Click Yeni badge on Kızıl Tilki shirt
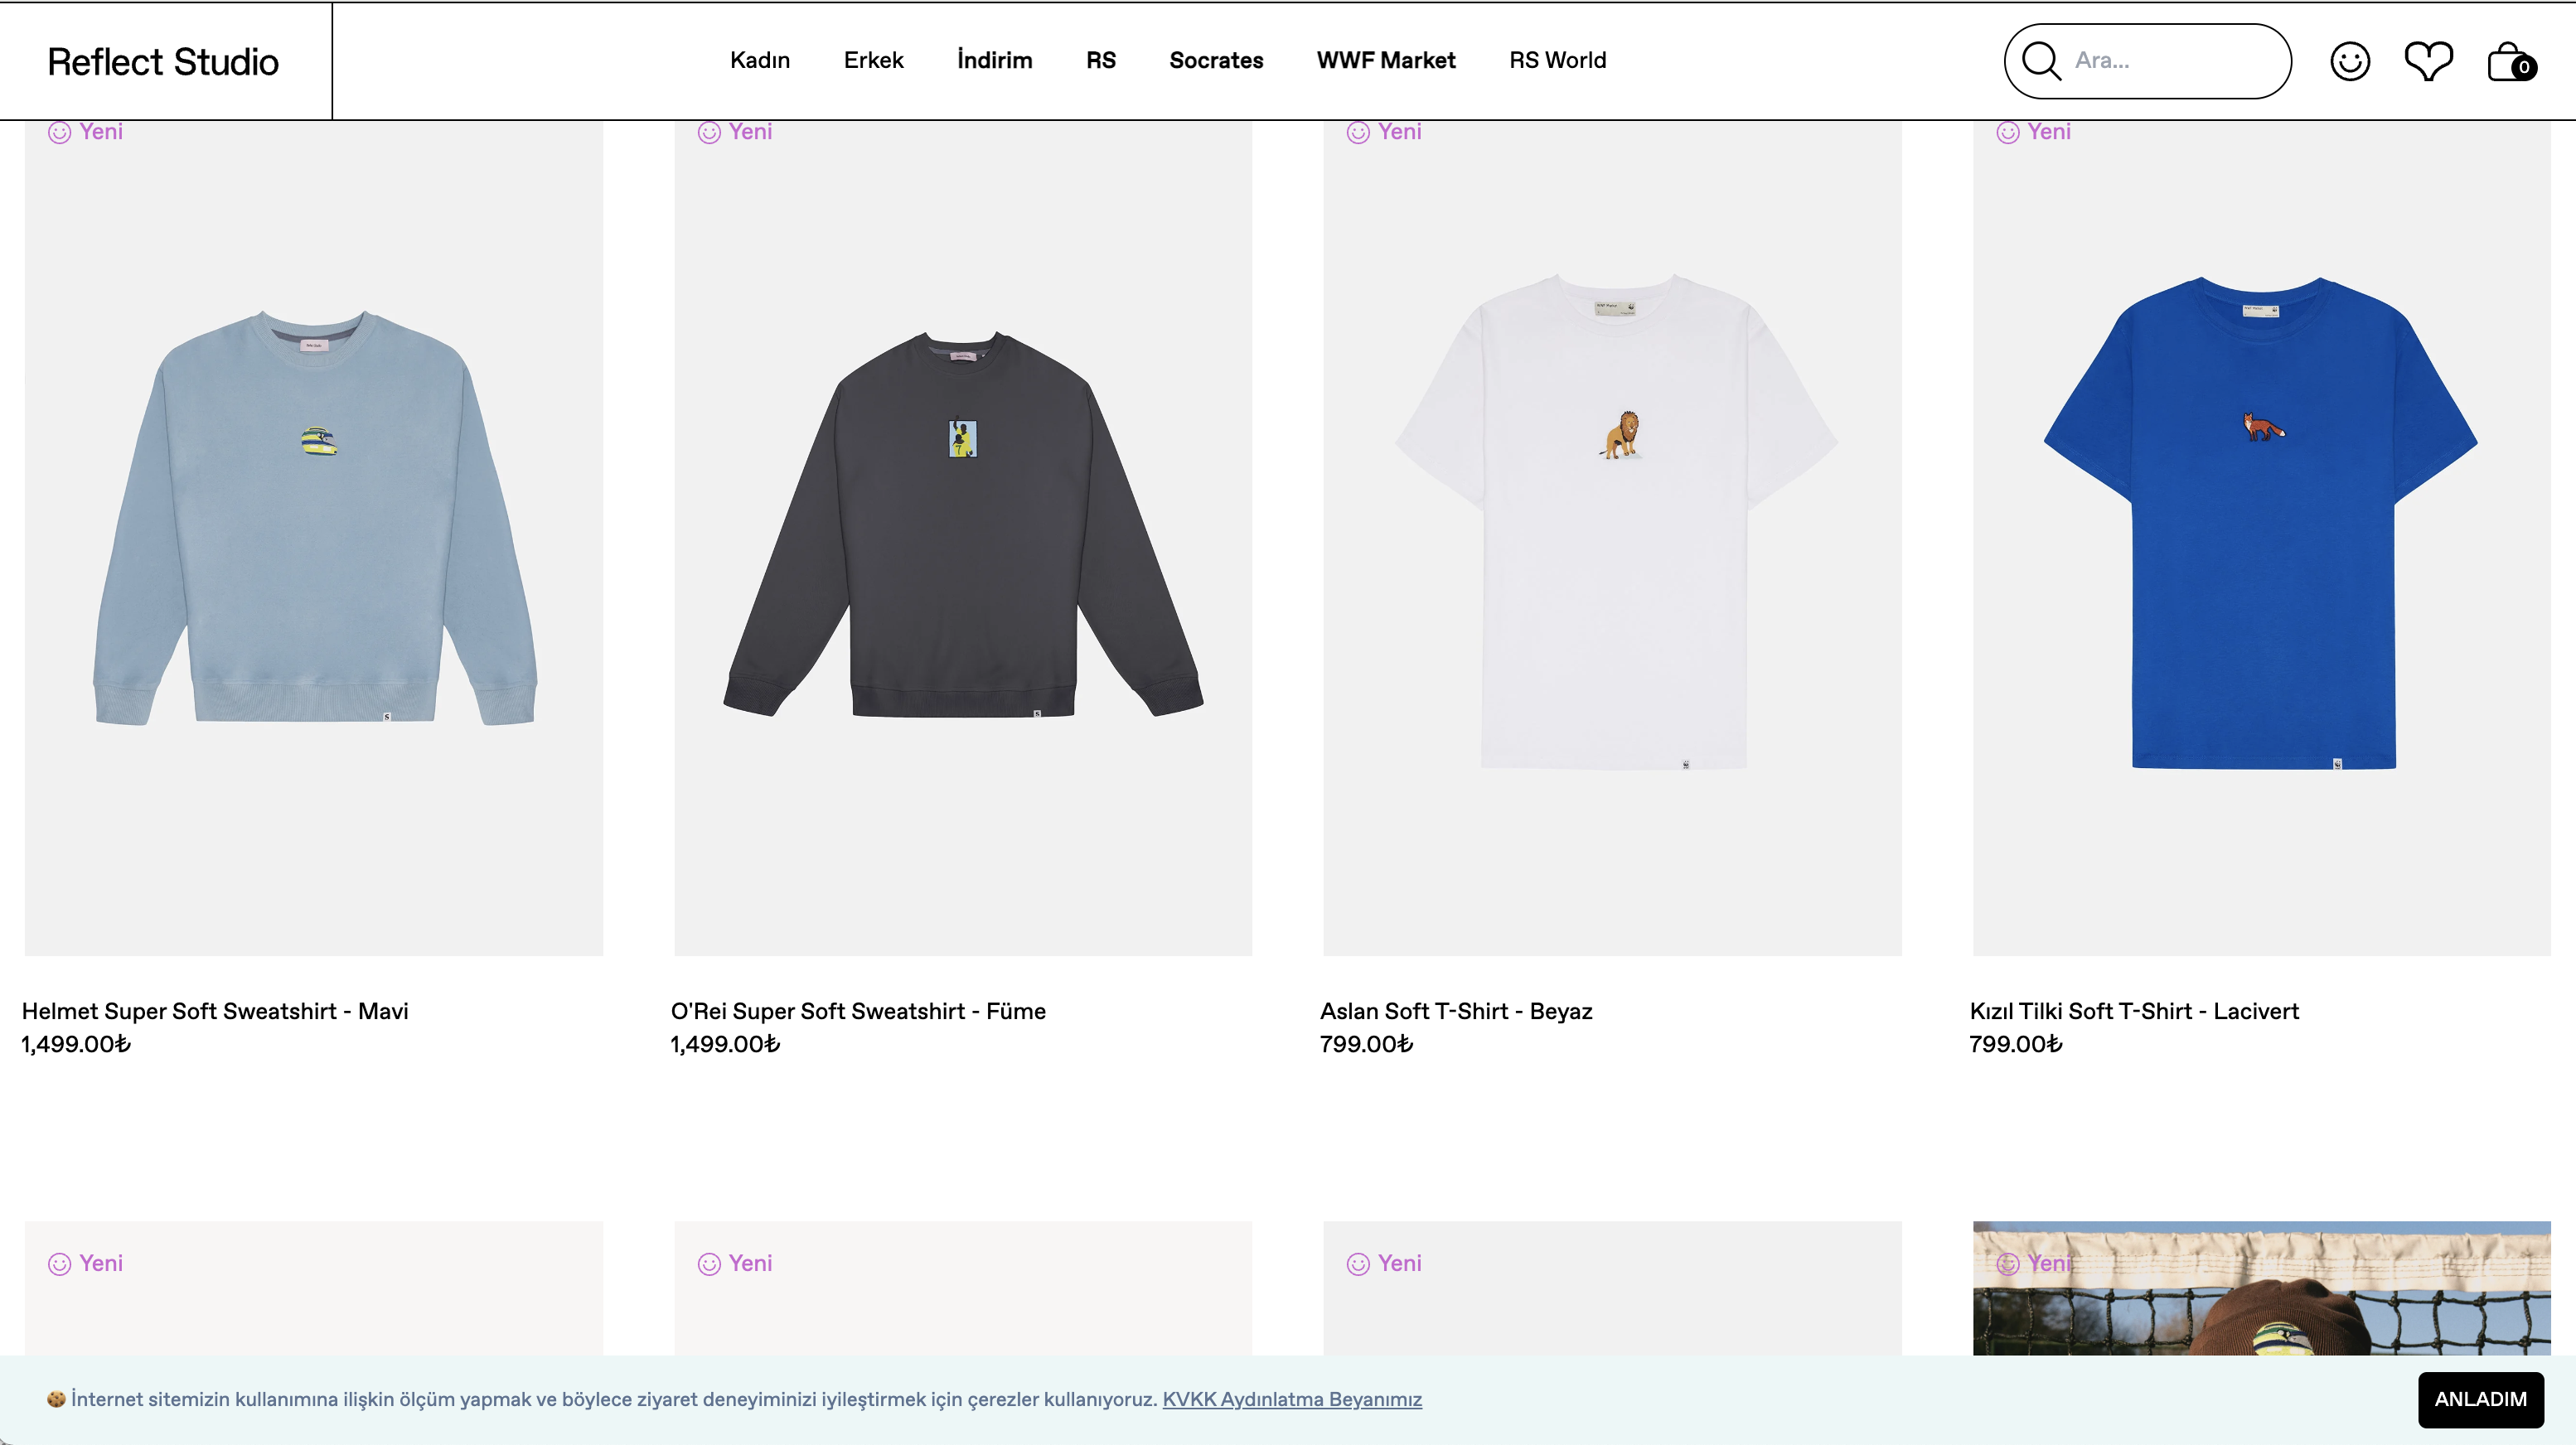This screenshot has width=2576, height=1445. pos(2034,132)
